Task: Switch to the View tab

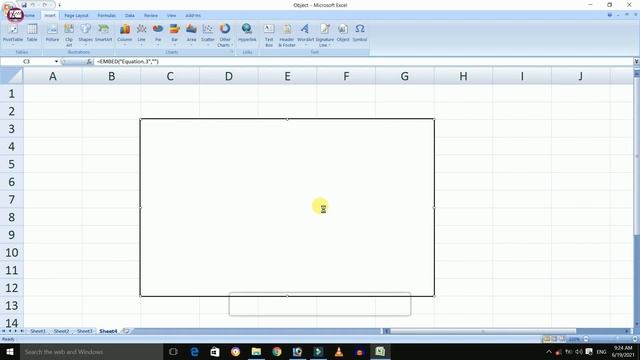Action: (x=171, y=16)
